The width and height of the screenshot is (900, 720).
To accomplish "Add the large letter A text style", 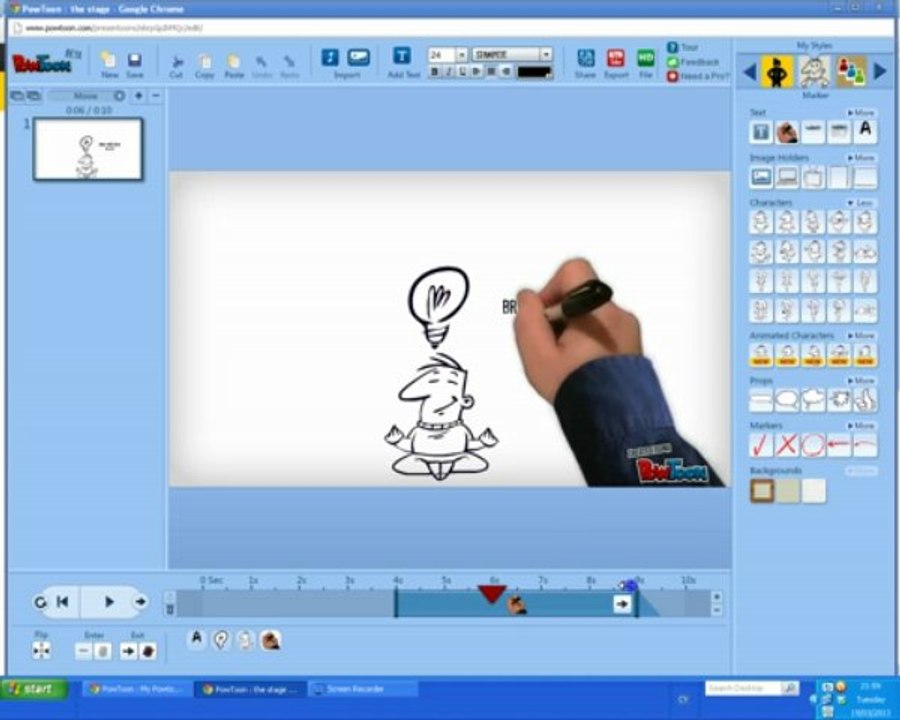I will [865, 131].
